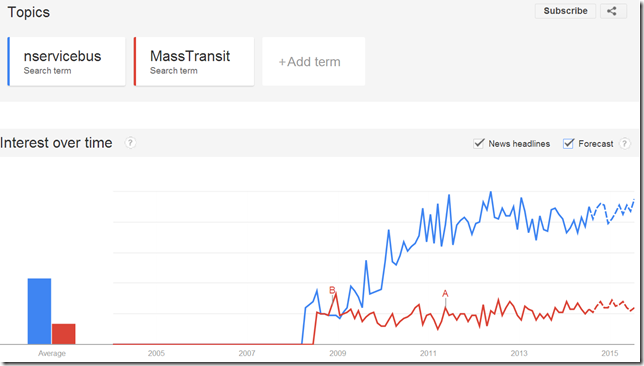
Task: Click news marker B on the red line
Action: [x=332, y=290]
